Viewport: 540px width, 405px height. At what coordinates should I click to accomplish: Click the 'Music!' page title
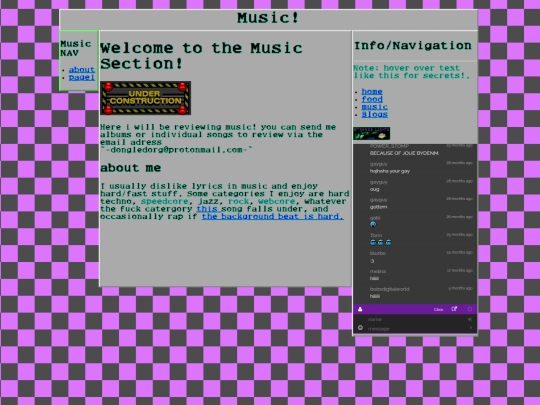point(268,18)
